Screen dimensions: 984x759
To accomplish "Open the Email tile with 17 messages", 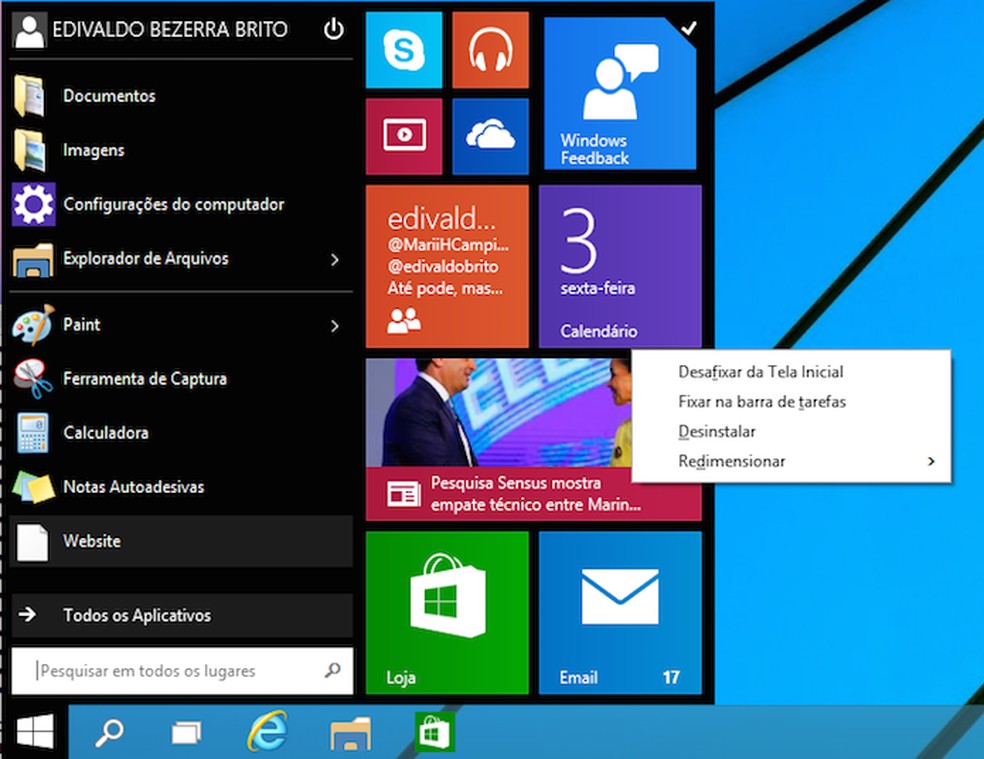I will tap(620, 610).
